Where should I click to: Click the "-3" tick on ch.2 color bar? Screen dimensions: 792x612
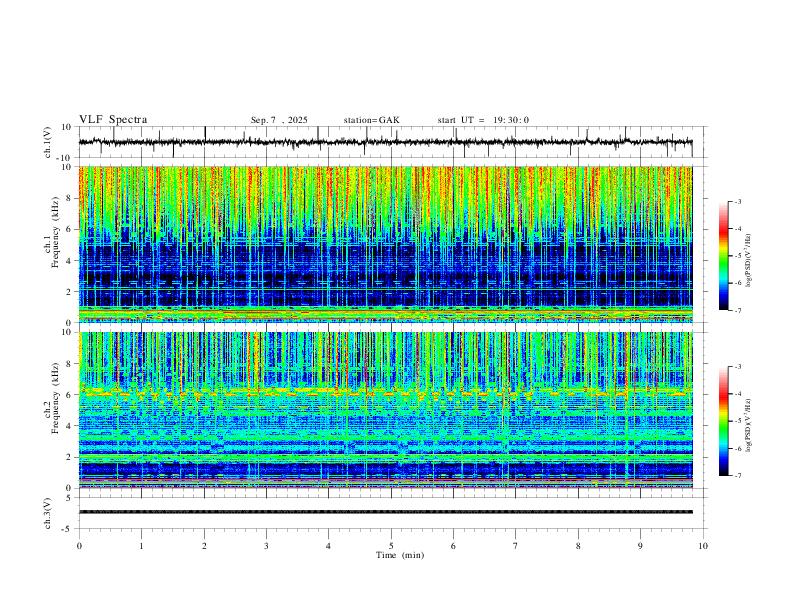click(x=737, y=367)
